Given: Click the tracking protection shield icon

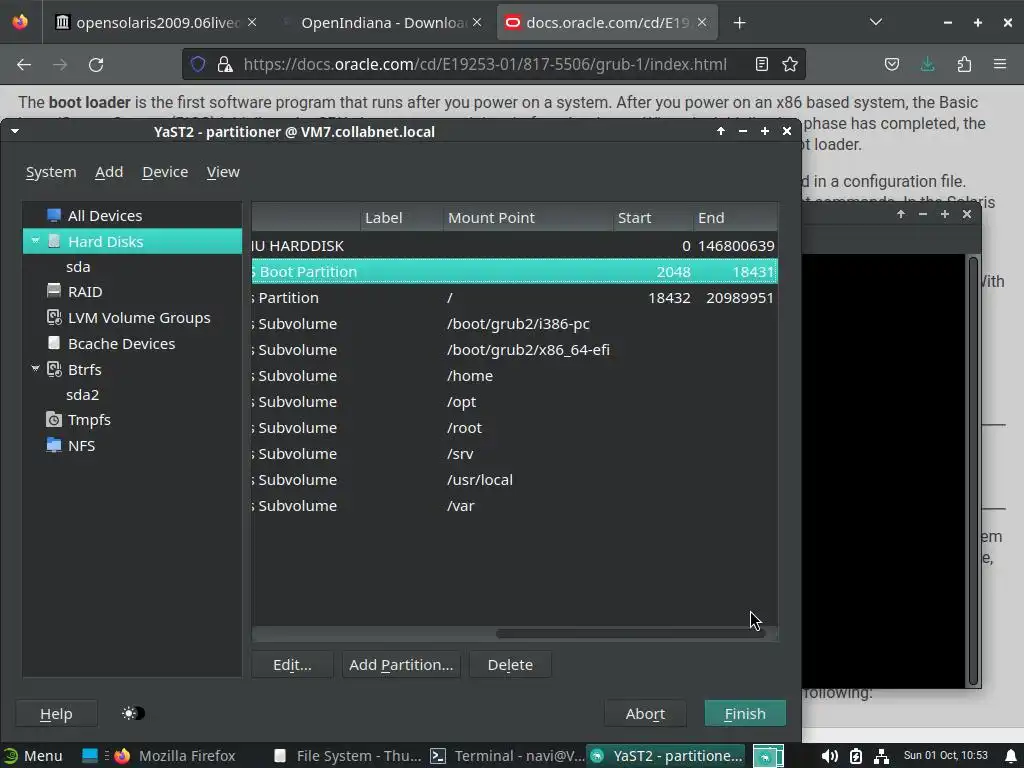Looking at the screenshot, I should click(198, 64).
